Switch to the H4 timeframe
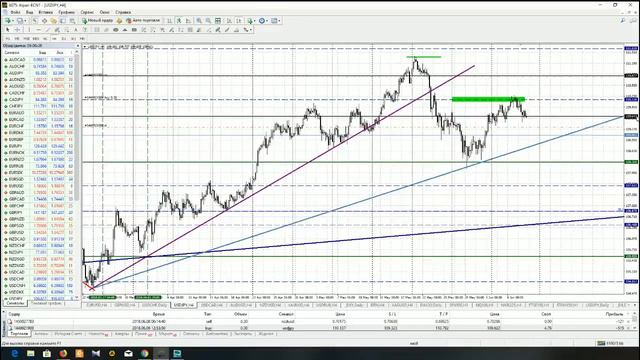640x360 pixels. (x=54, y=38)
